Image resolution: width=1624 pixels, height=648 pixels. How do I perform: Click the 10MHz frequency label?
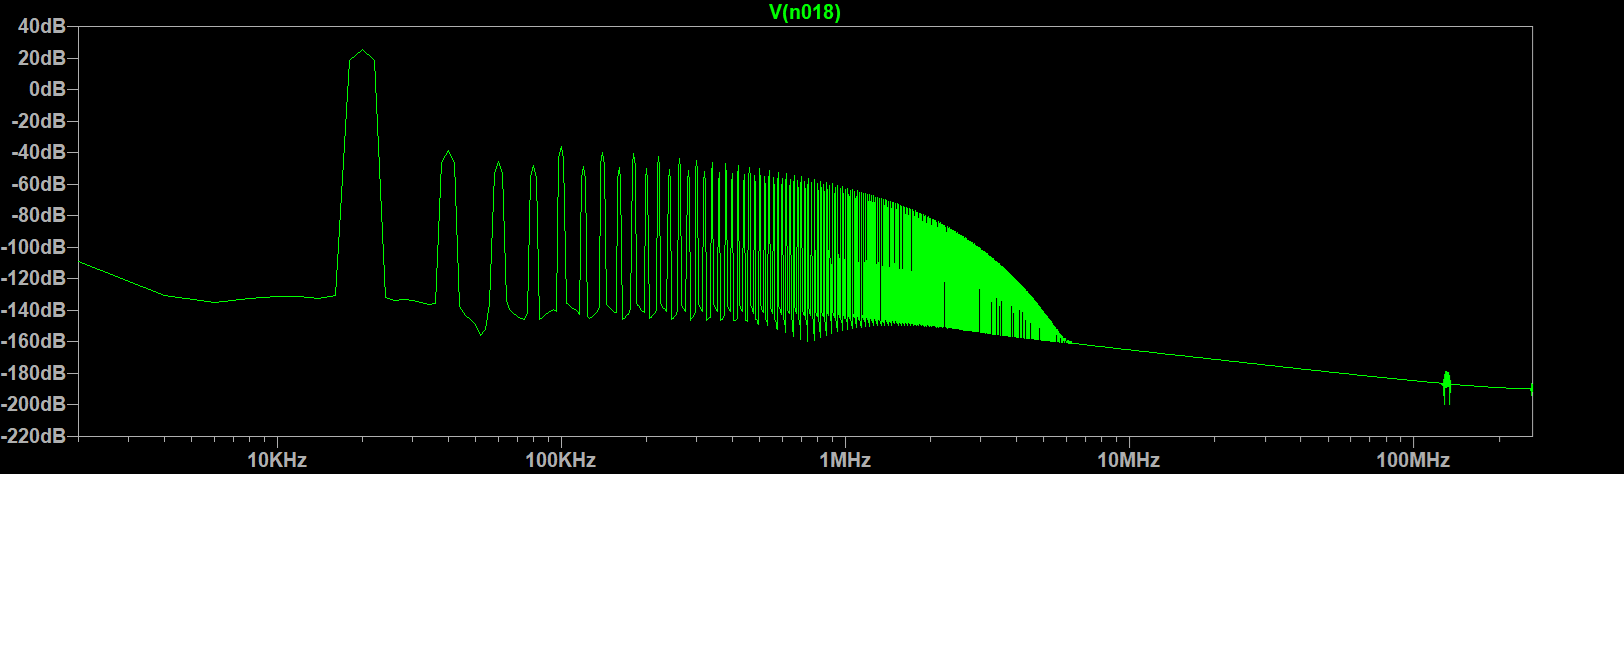point(1129,460)
